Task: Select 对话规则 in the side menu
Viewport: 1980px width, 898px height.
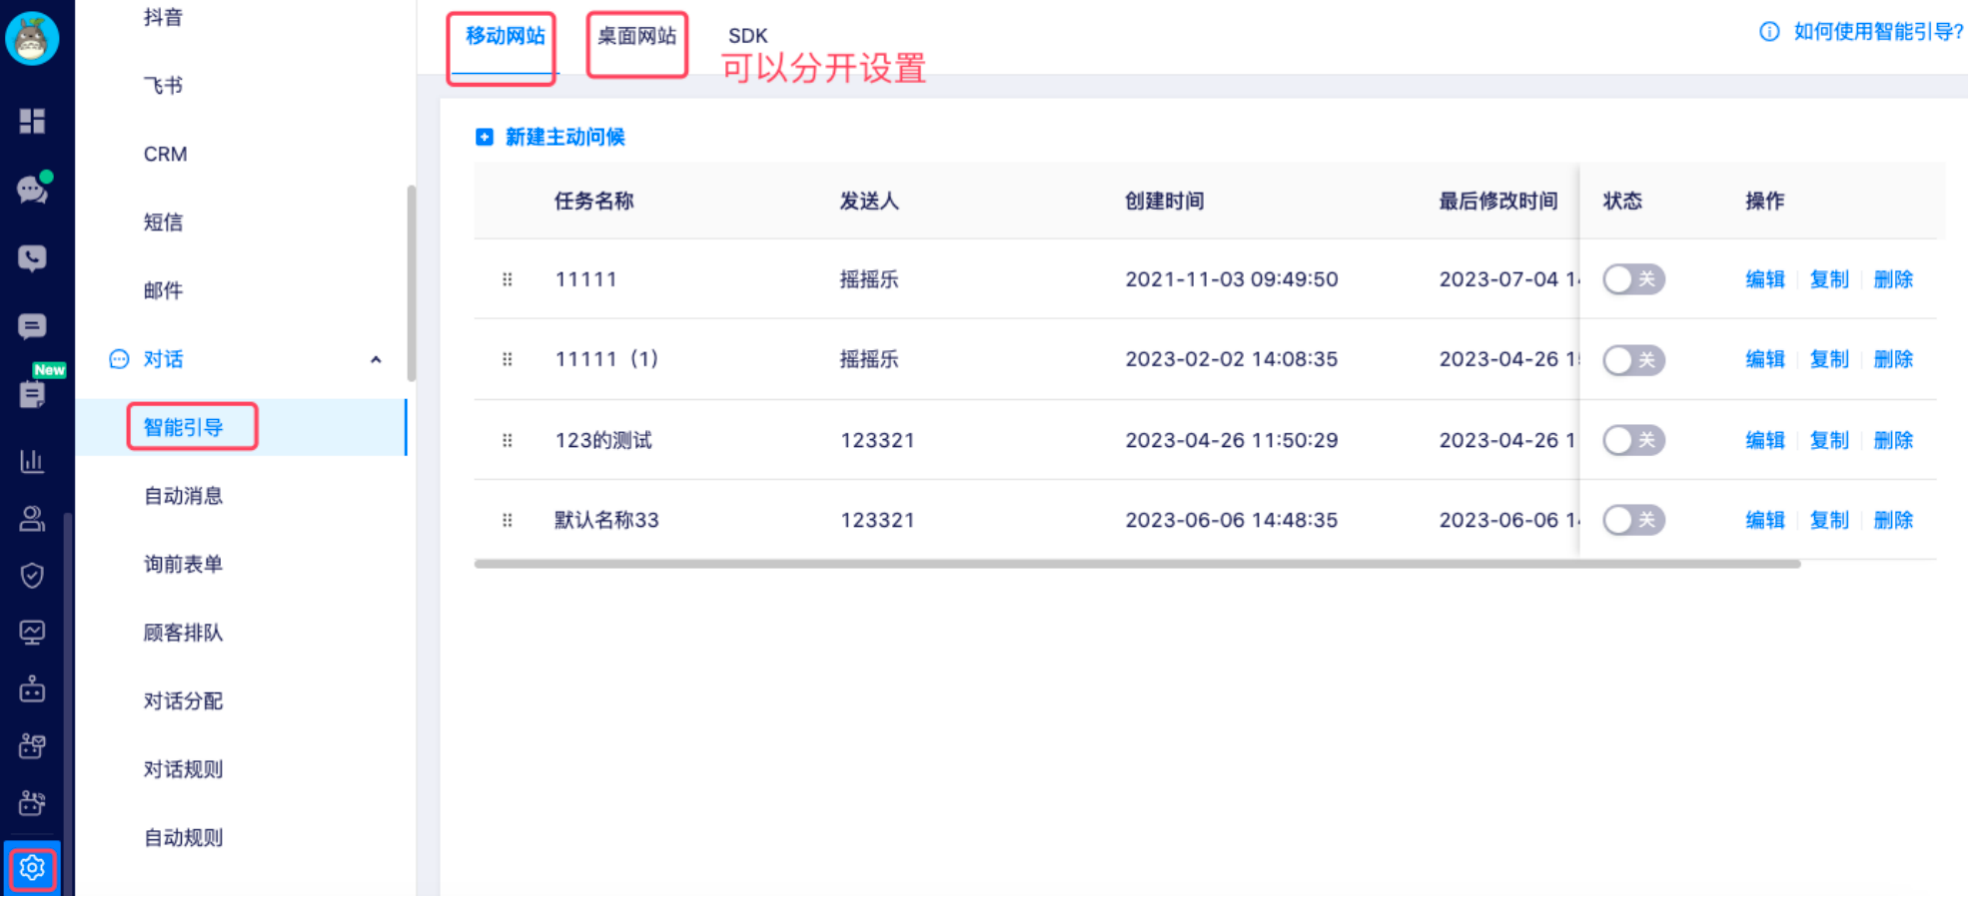Action: [x=183, y=769]
